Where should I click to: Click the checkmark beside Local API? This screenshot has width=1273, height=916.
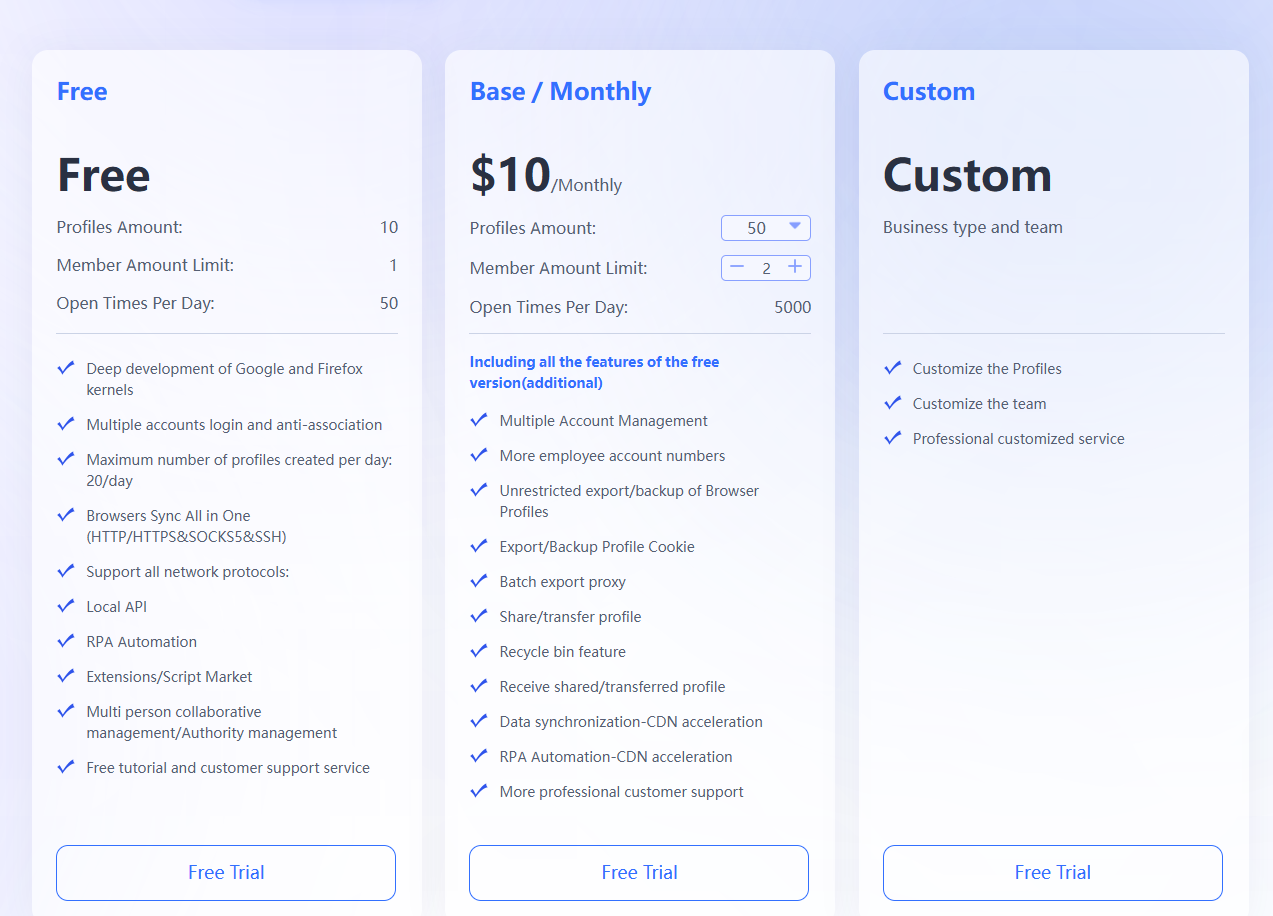[66, 606]
